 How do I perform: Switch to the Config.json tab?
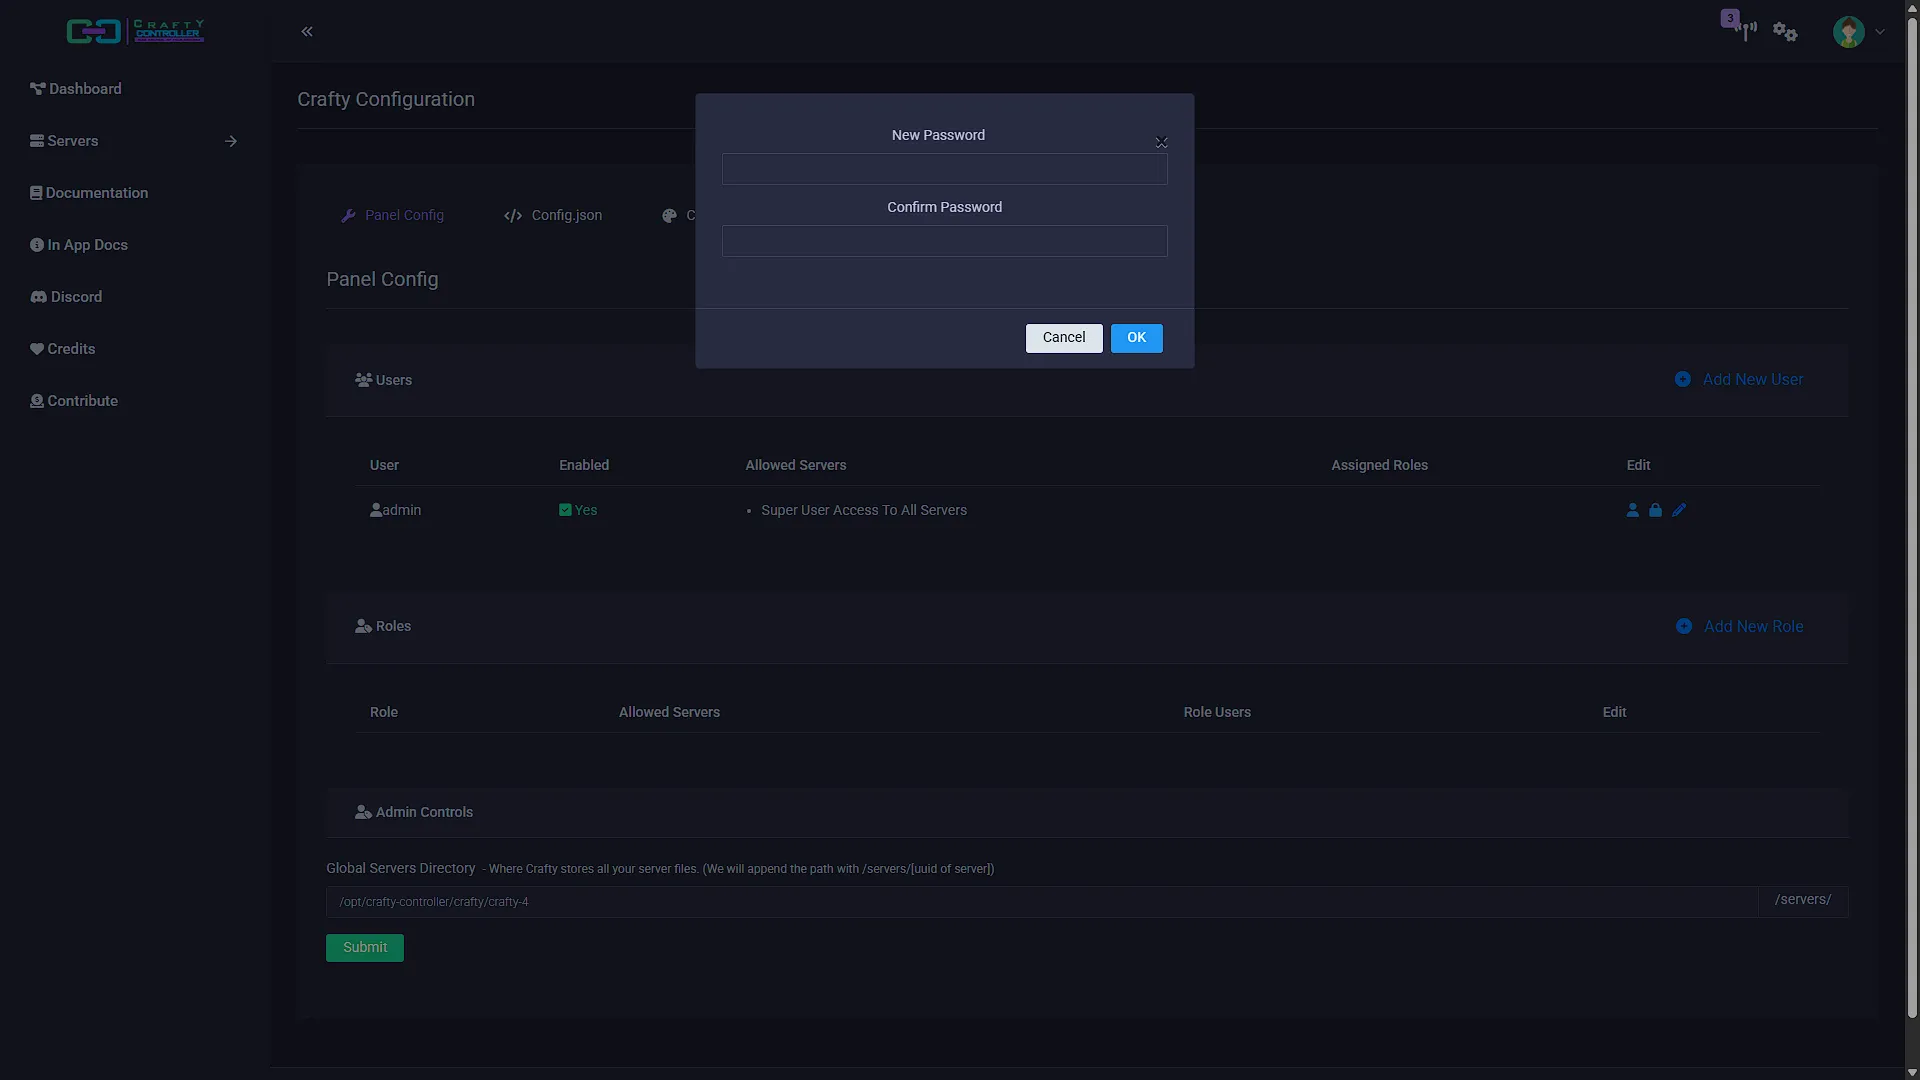(x=553, y=216)
